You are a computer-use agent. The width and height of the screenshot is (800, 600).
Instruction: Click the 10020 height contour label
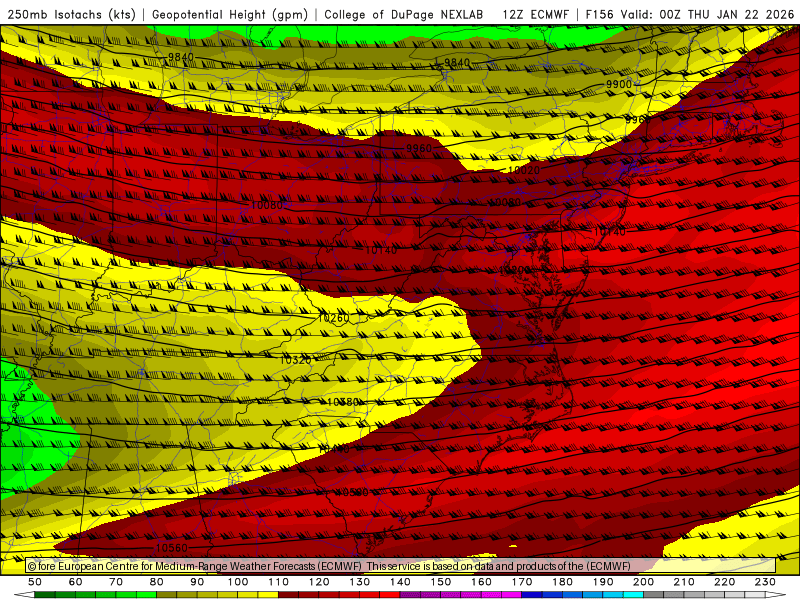pos(524,170)
